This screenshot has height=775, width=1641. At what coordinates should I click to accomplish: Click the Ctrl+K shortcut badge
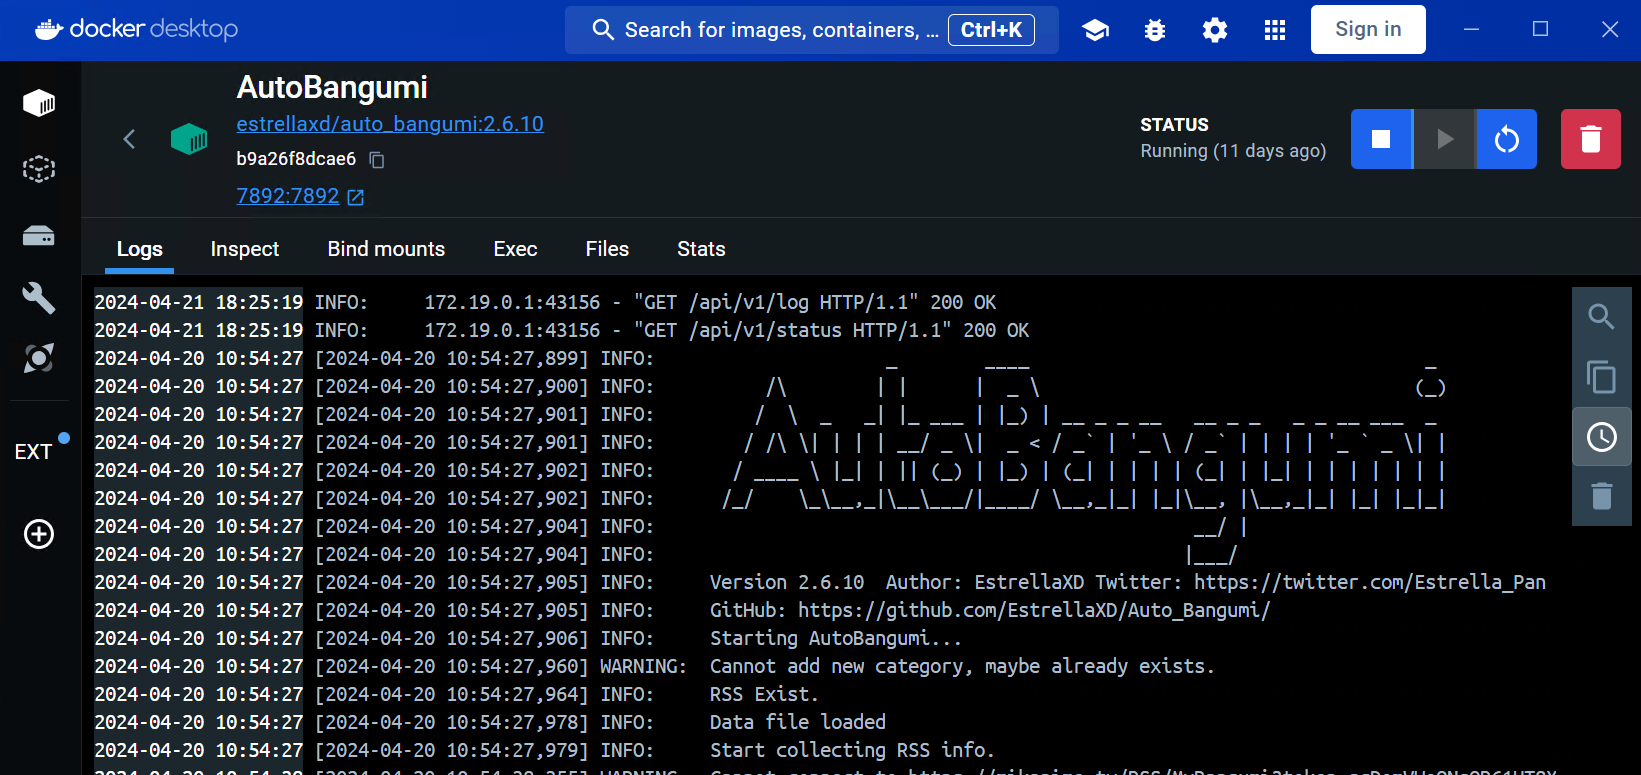click(x=991, y=30)
